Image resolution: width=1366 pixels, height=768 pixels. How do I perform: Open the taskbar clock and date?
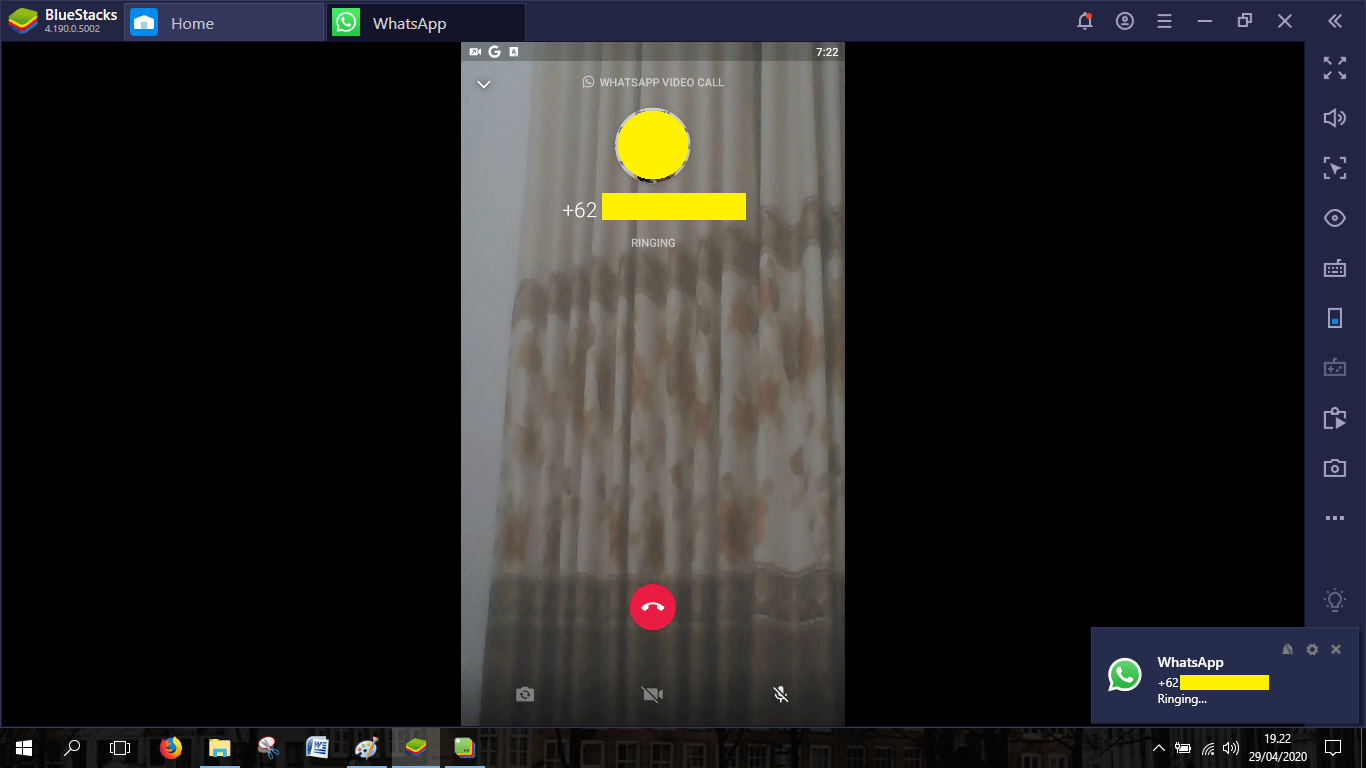click(1277, 747)
